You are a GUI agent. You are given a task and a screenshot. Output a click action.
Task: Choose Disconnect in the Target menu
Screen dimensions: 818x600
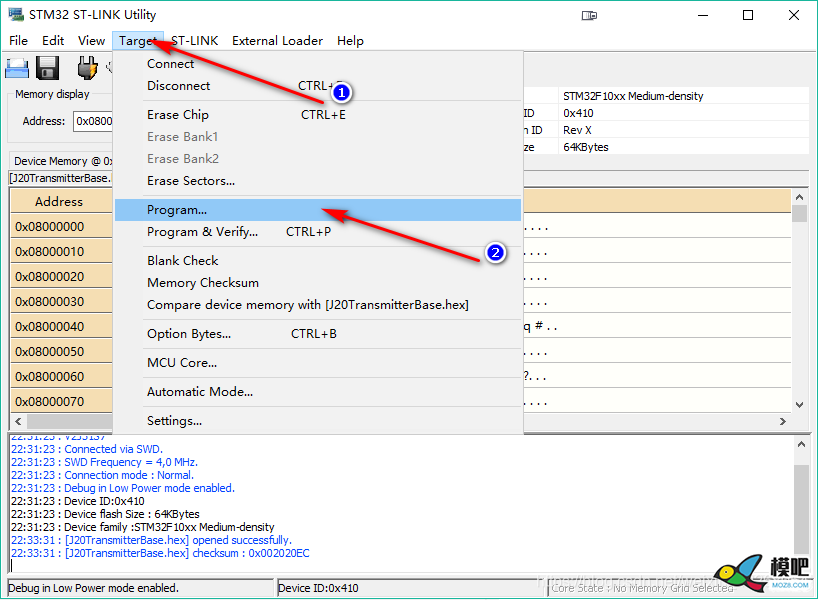[318, 86]
